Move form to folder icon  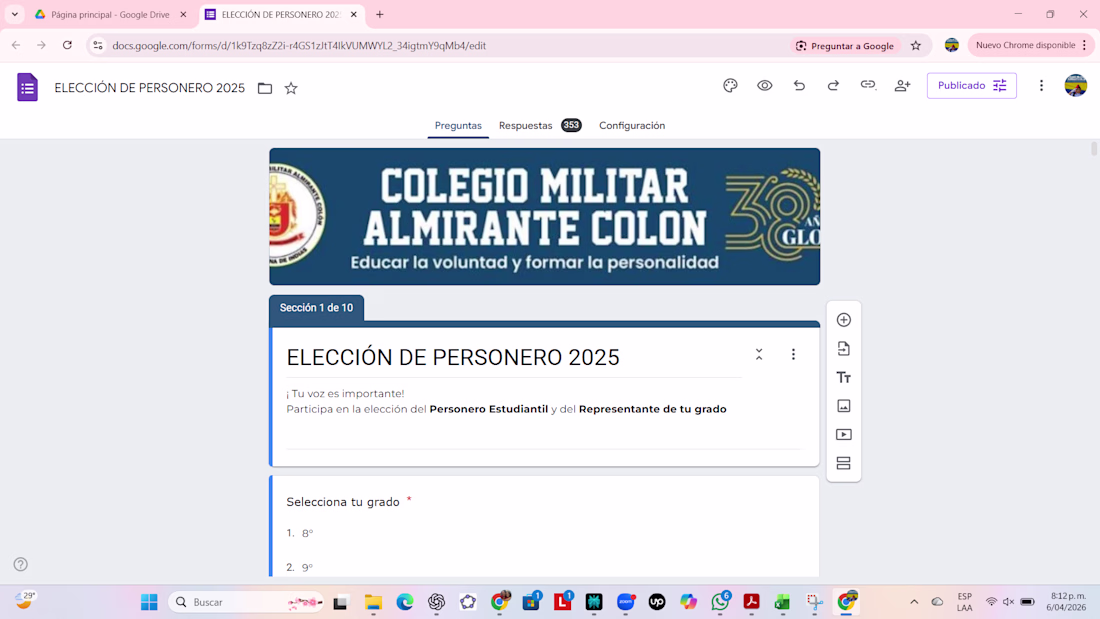click(265, 88)
